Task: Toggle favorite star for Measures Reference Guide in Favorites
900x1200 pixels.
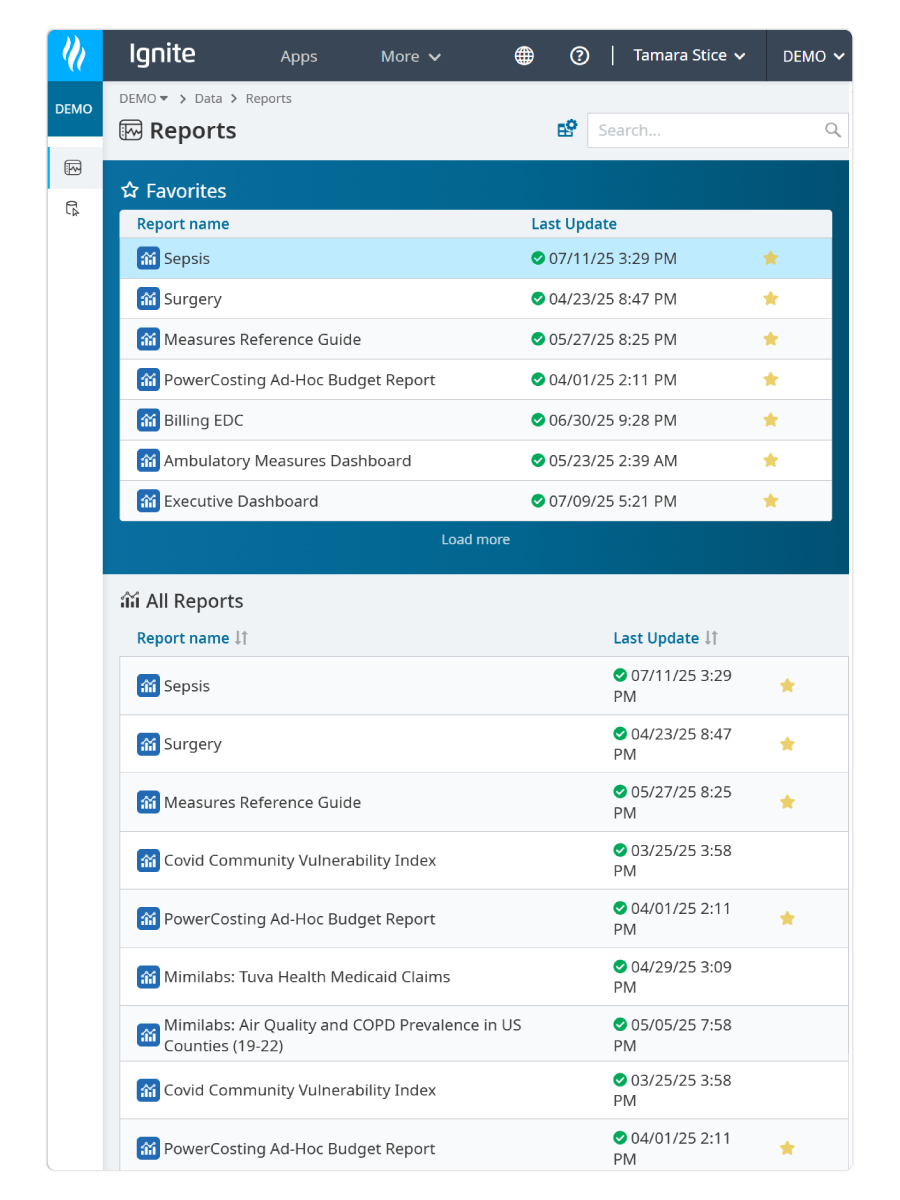Action: 770,339
